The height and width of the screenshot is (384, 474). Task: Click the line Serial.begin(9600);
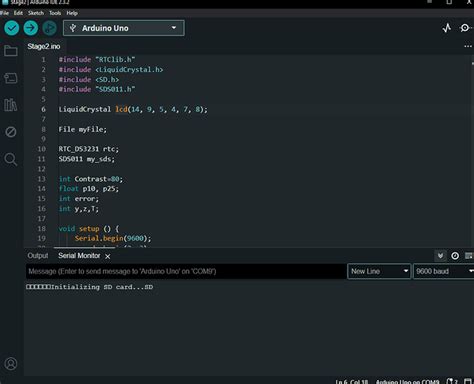[113, 238]
